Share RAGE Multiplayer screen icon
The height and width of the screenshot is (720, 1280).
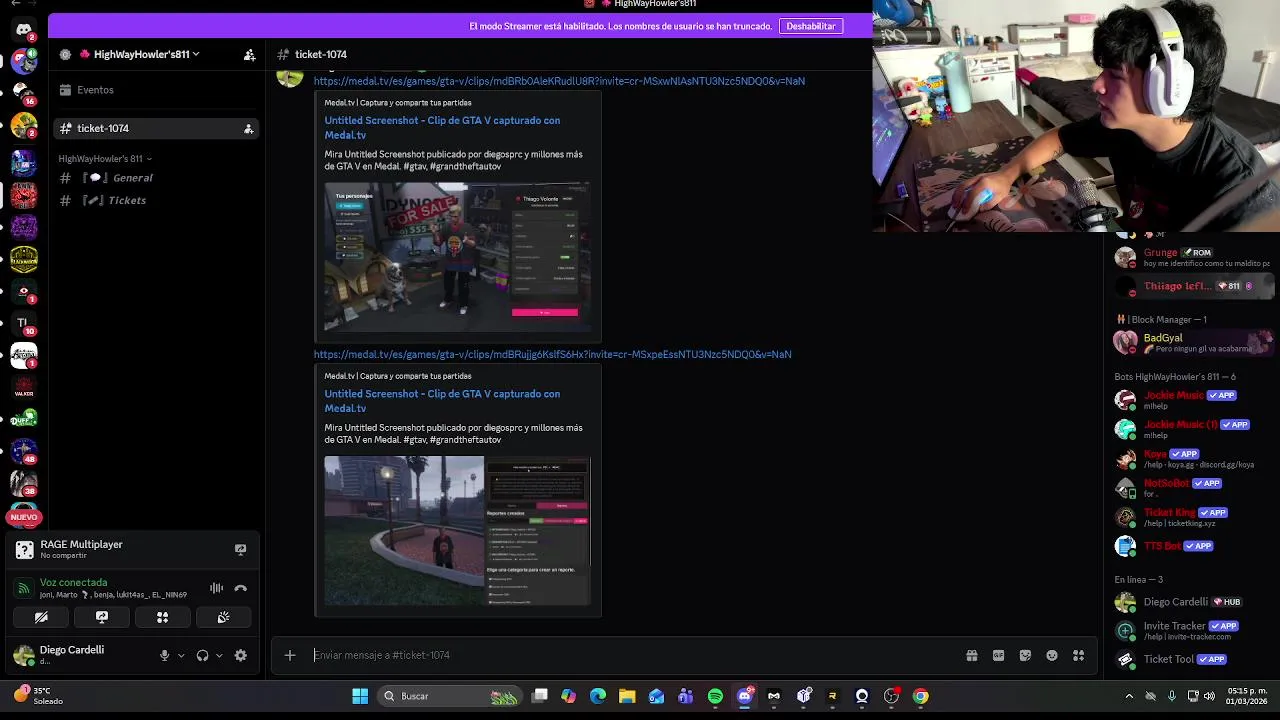pos(240,549)
